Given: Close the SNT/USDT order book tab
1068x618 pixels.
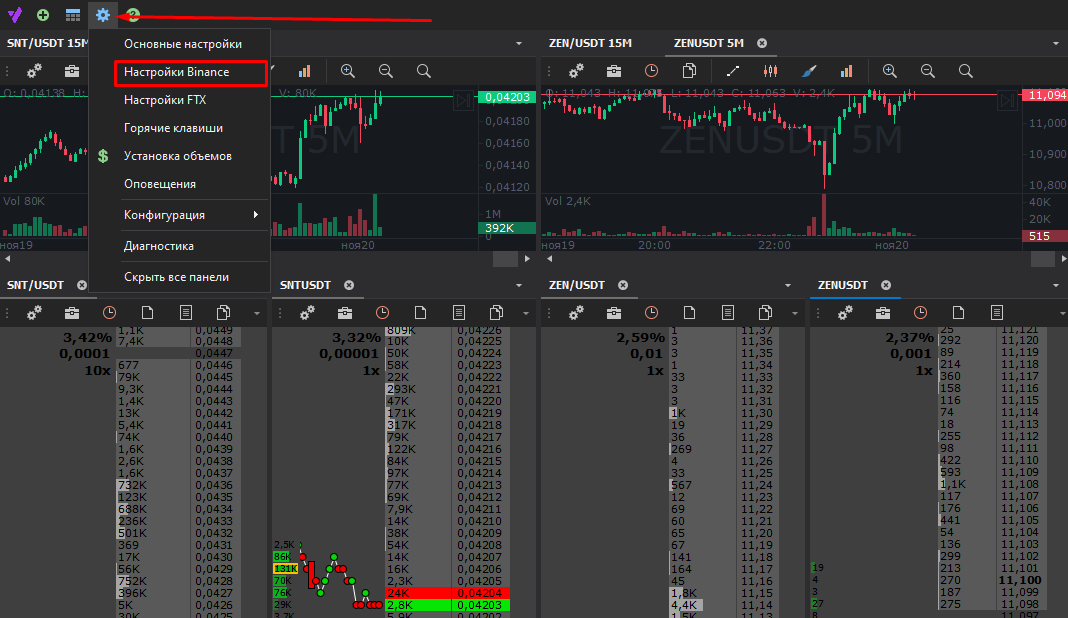Looking at the screenshot, I should [82, 285].
